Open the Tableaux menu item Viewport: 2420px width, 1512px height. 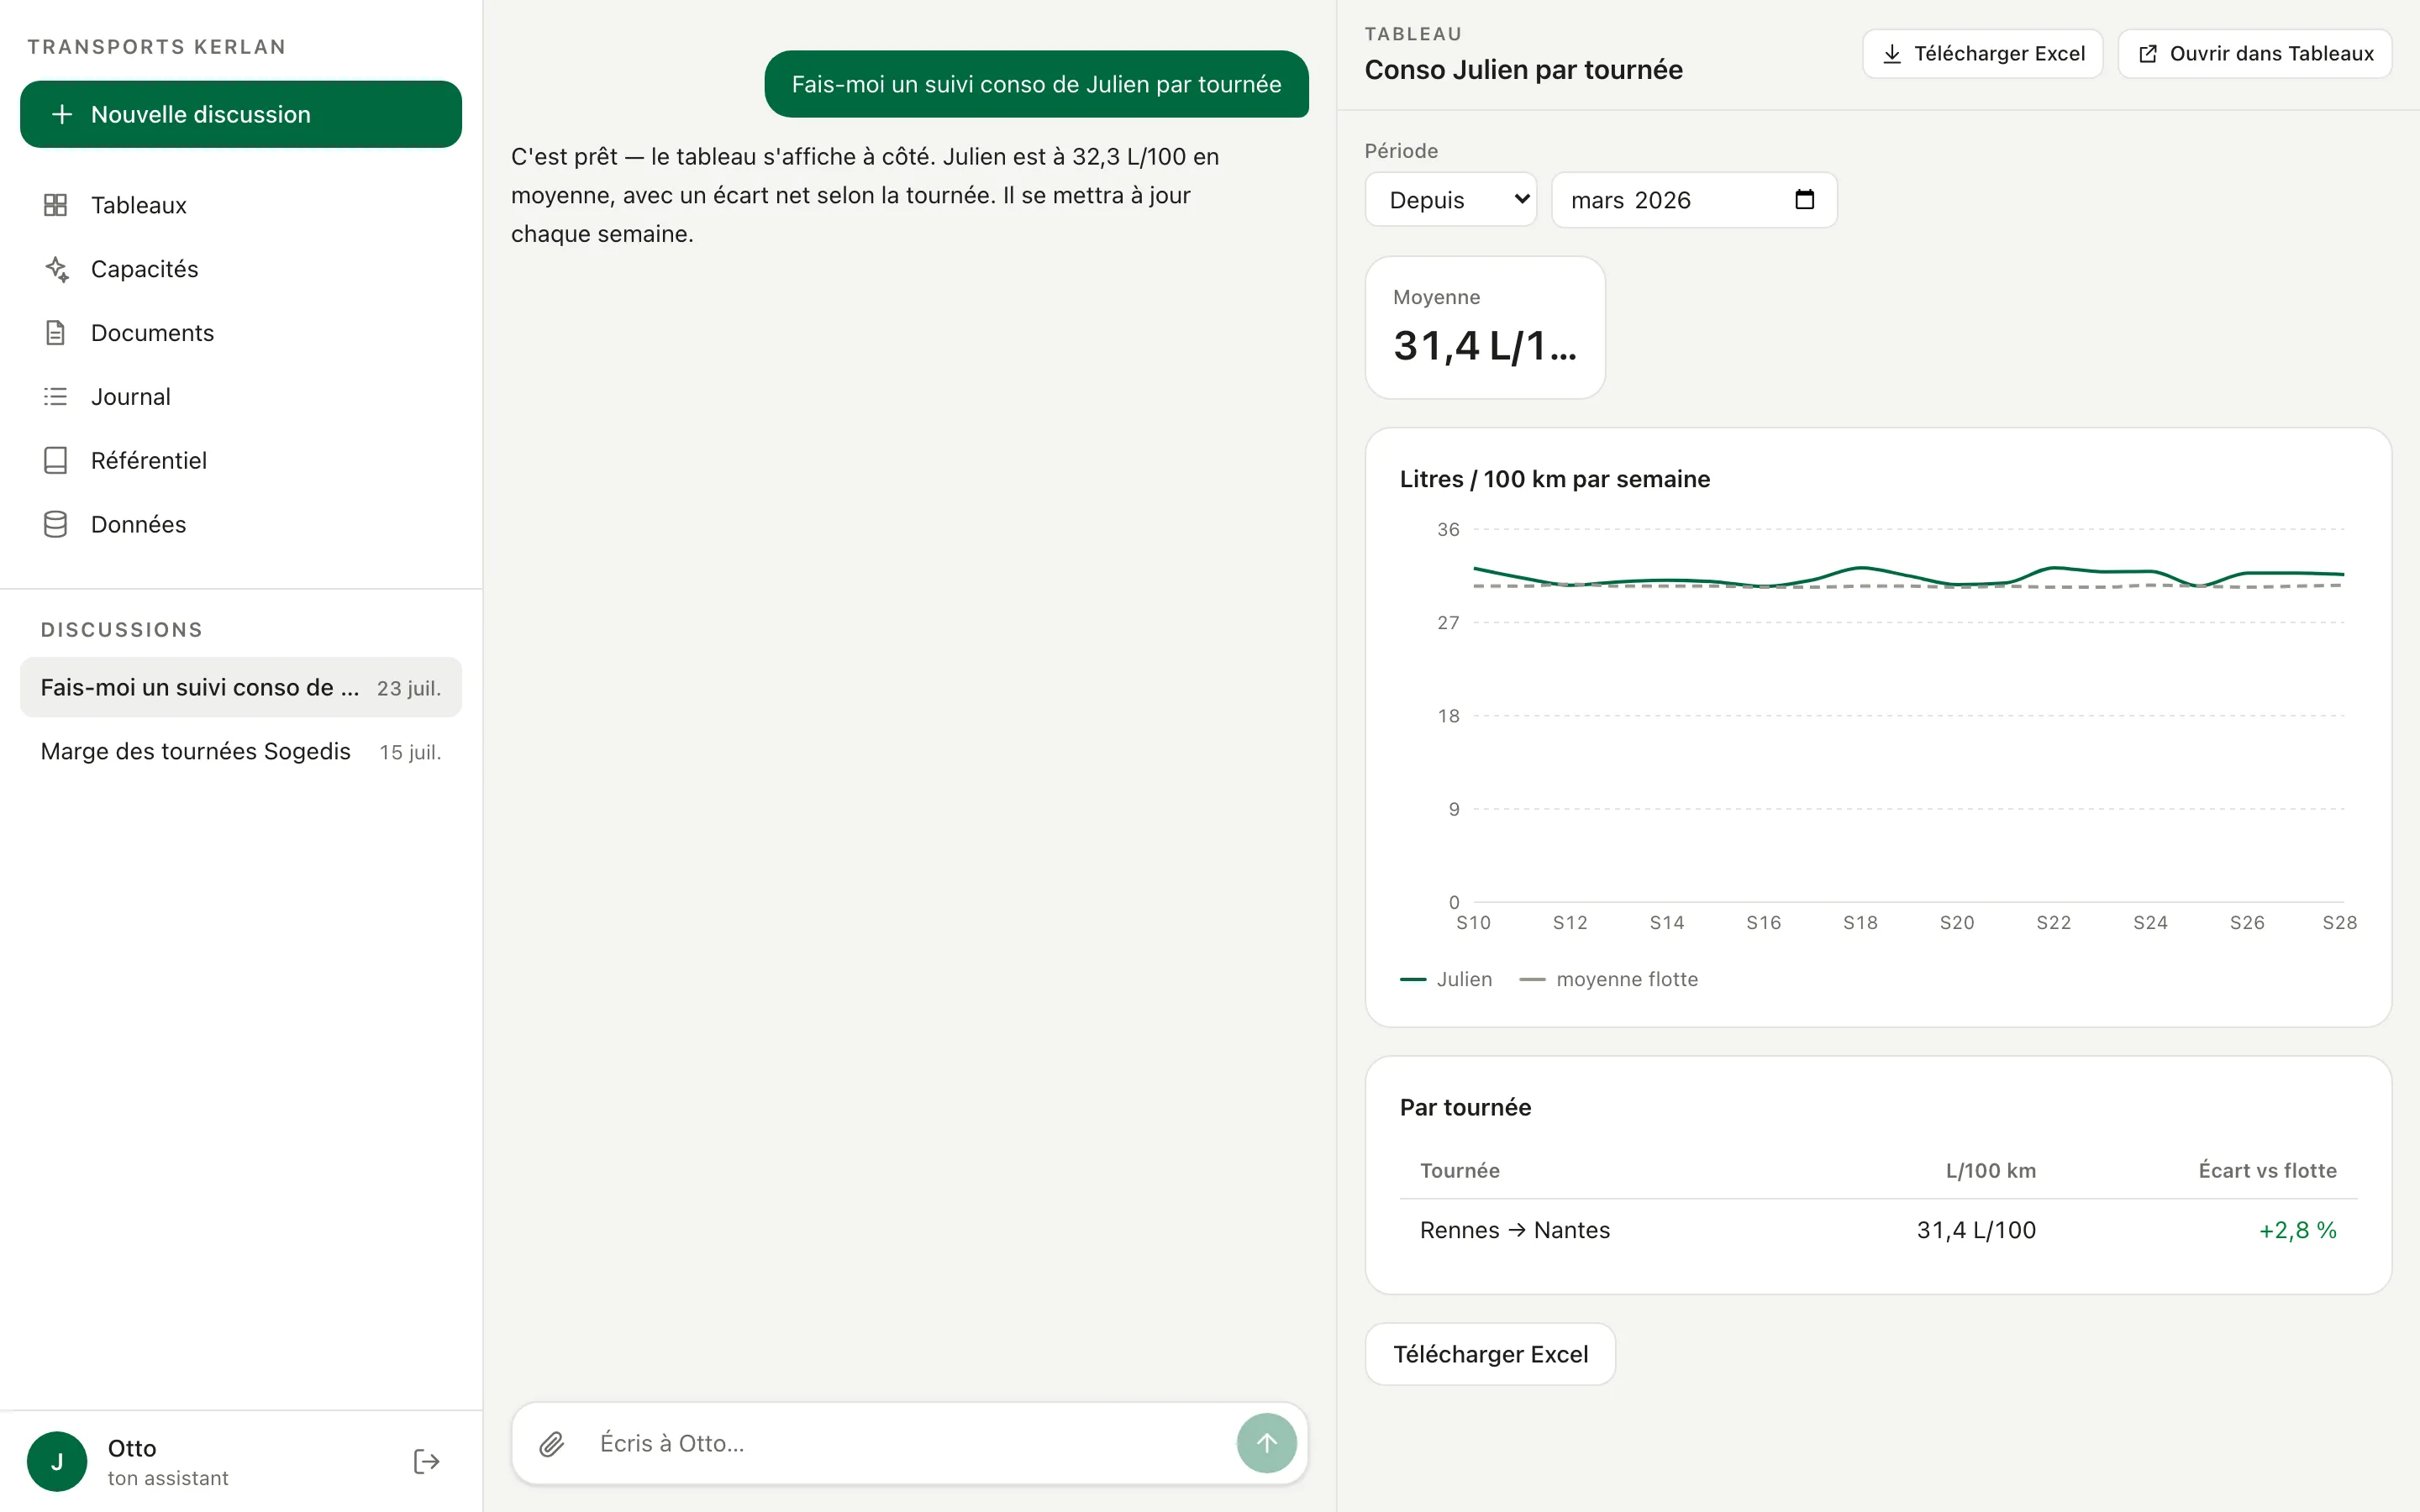(x=241, y=205)
